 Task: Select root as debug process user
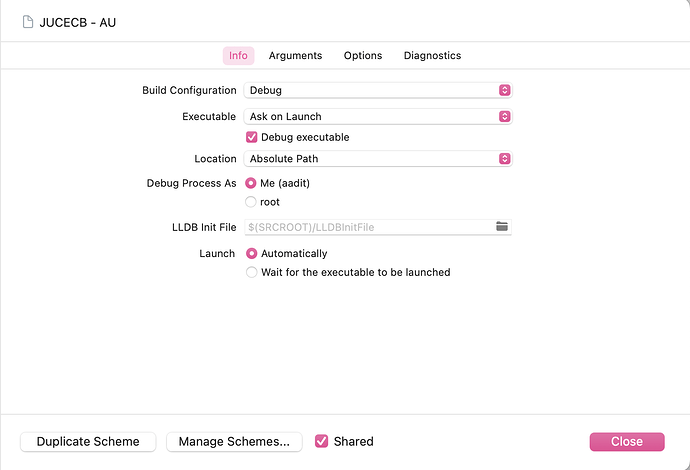tap(252, 202)
